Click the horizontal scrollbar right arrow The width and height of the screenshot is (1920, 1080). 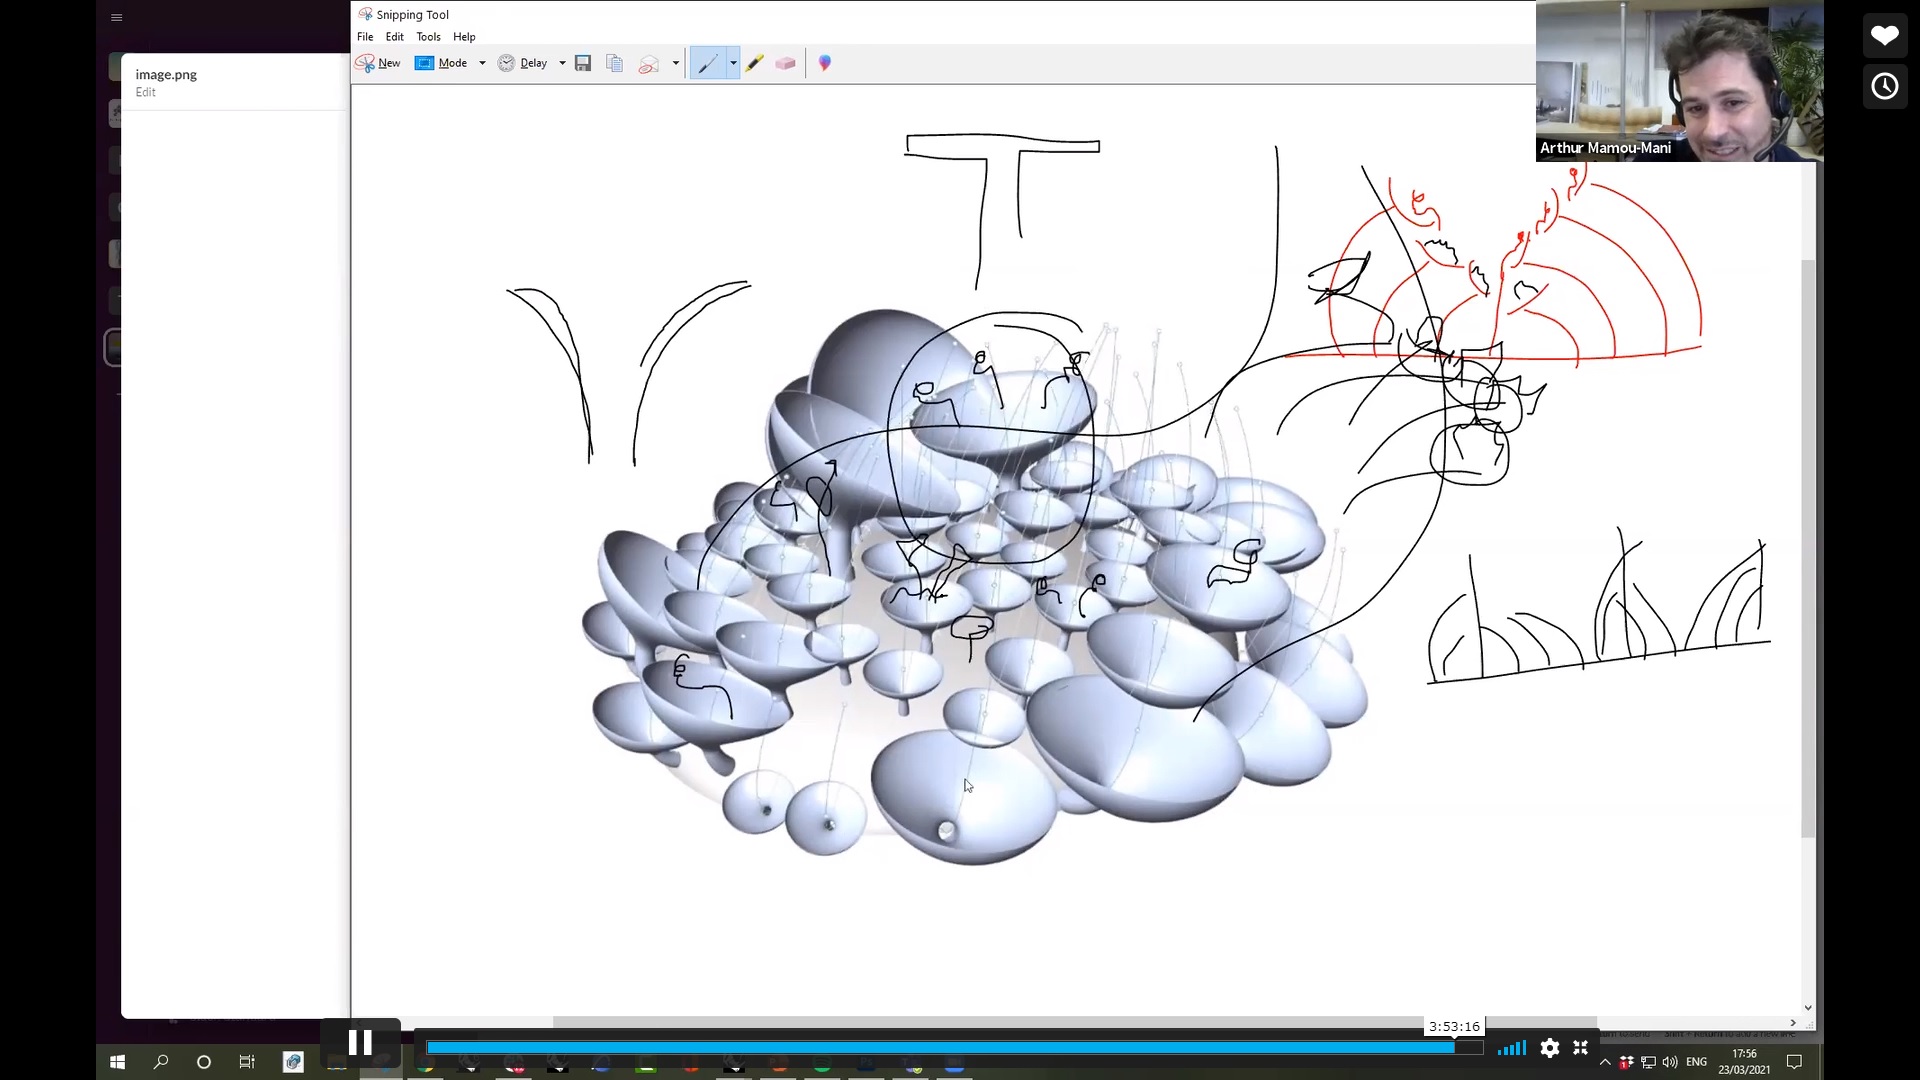pos(1793,1022)
